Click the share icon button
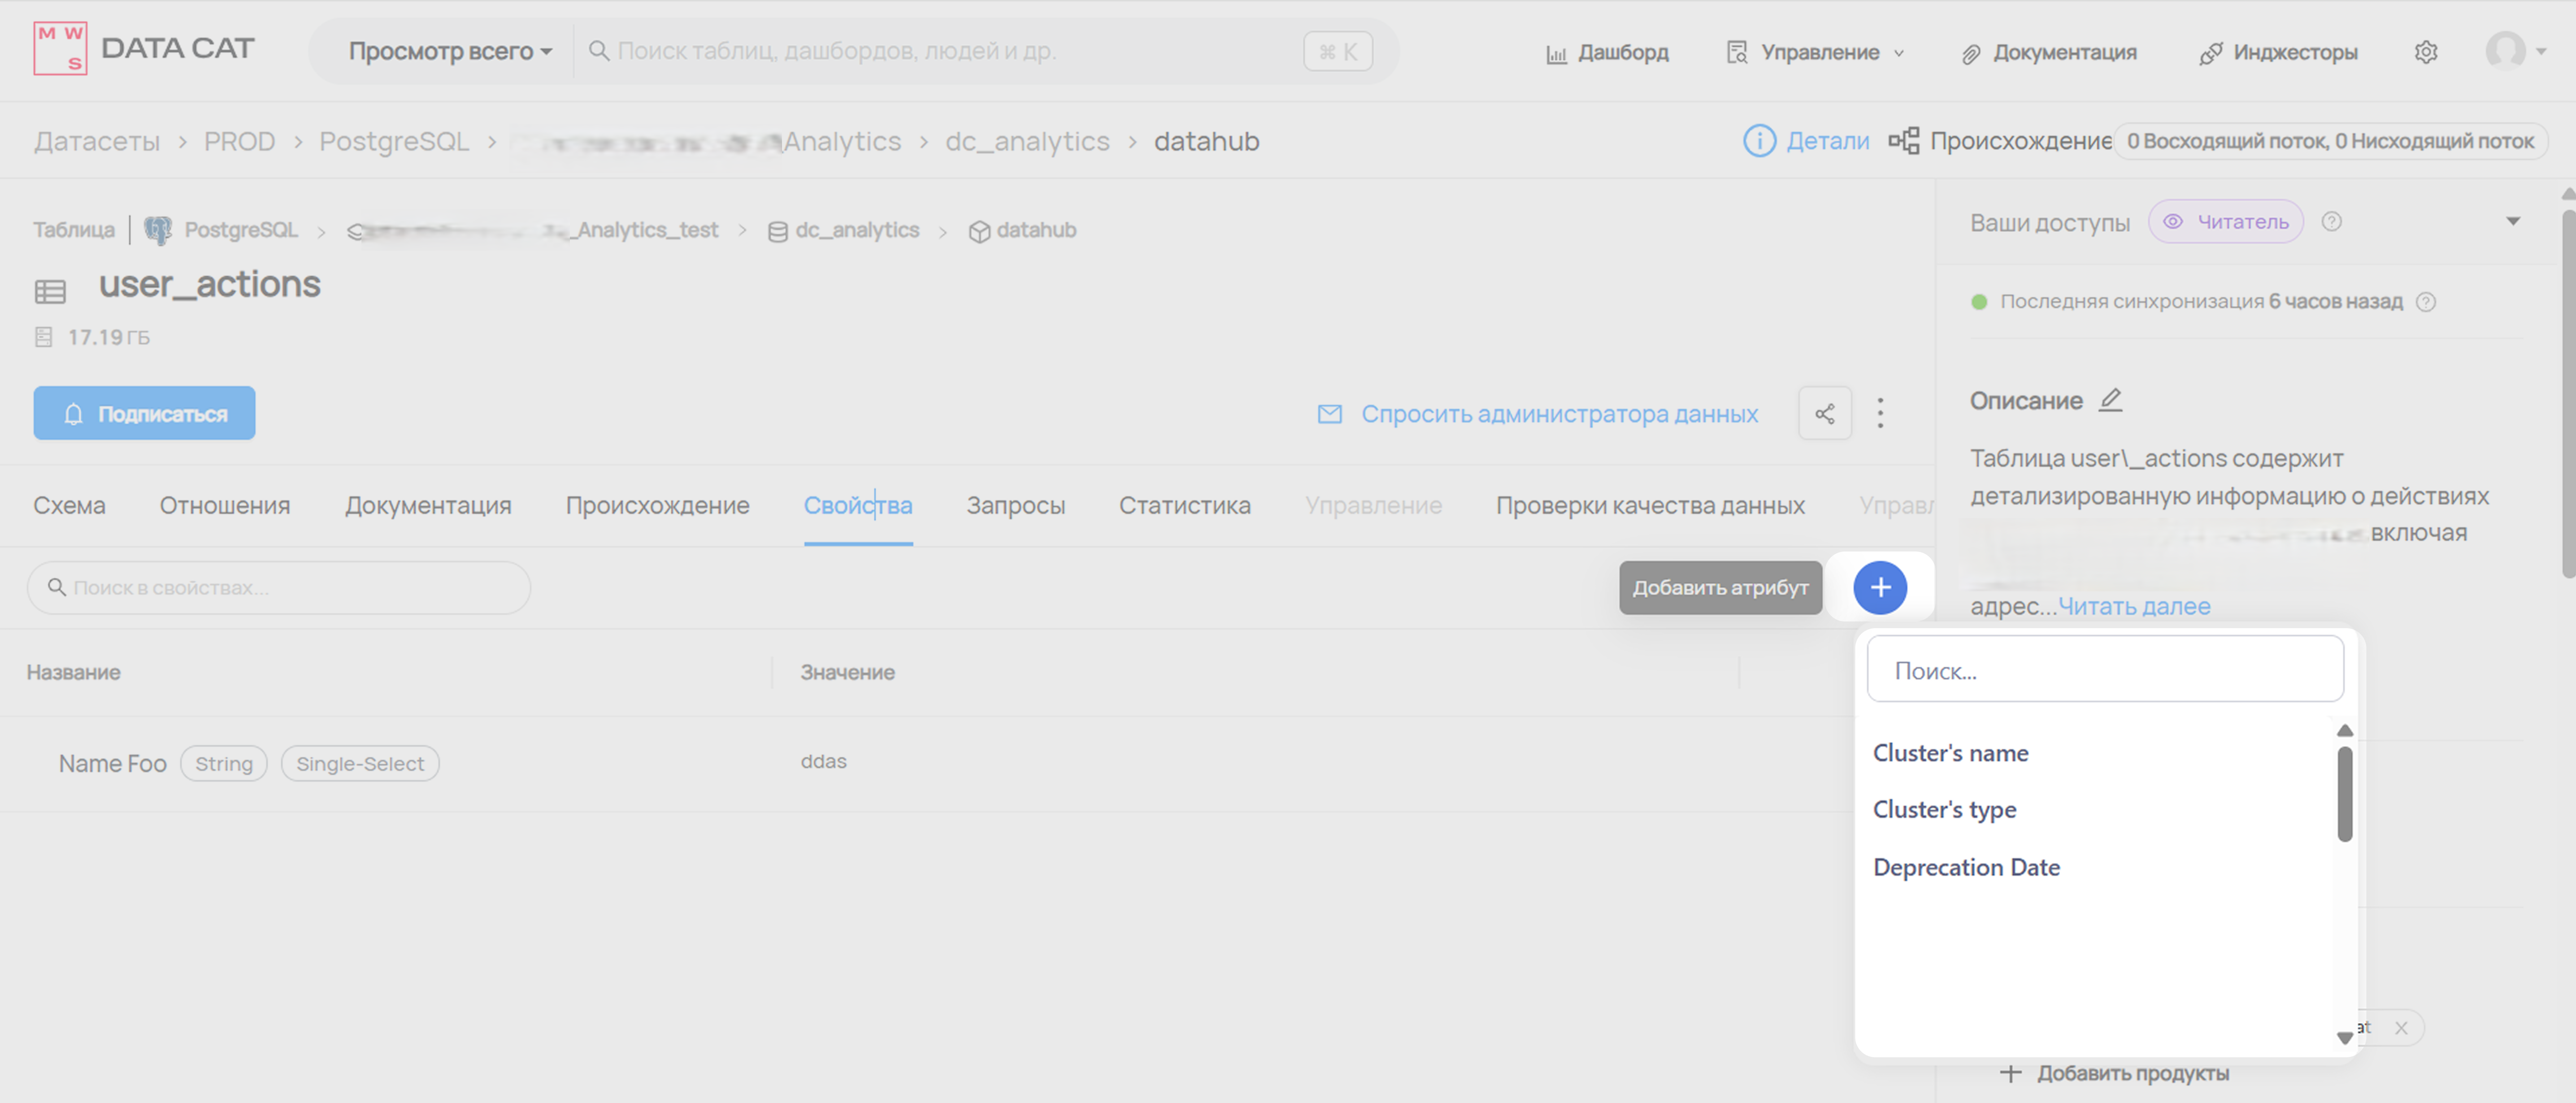The width and height of the screenshot is (2576, 1103). coord(1825,414)
